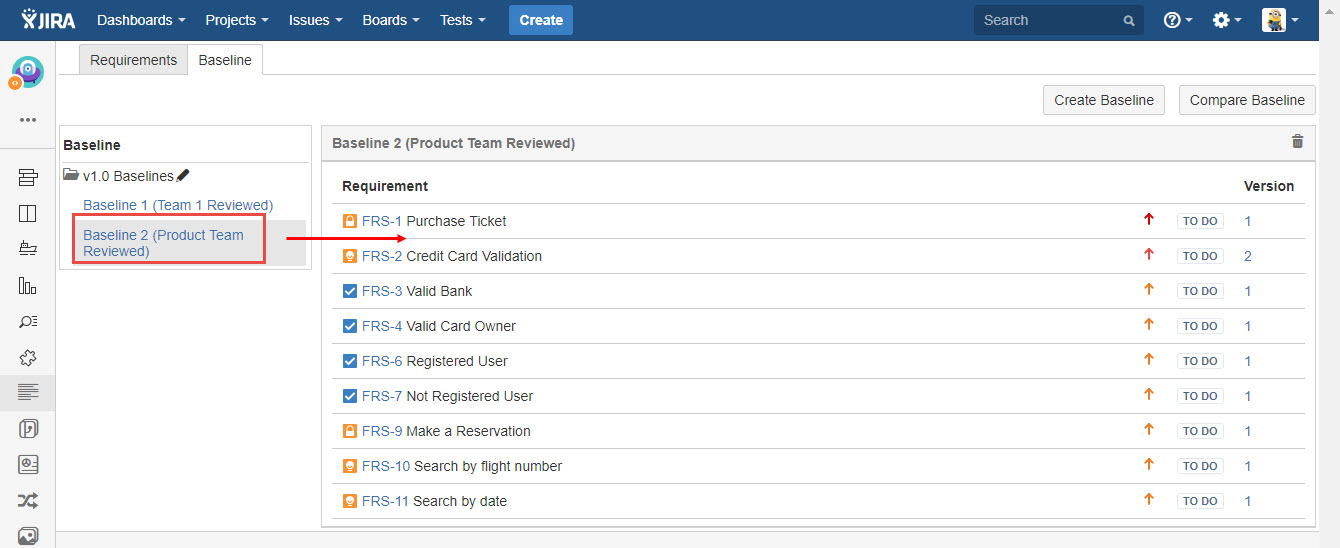Open the Dashboards menu
The height and width of the screenshot is (548, 1340).
point(141,20)
